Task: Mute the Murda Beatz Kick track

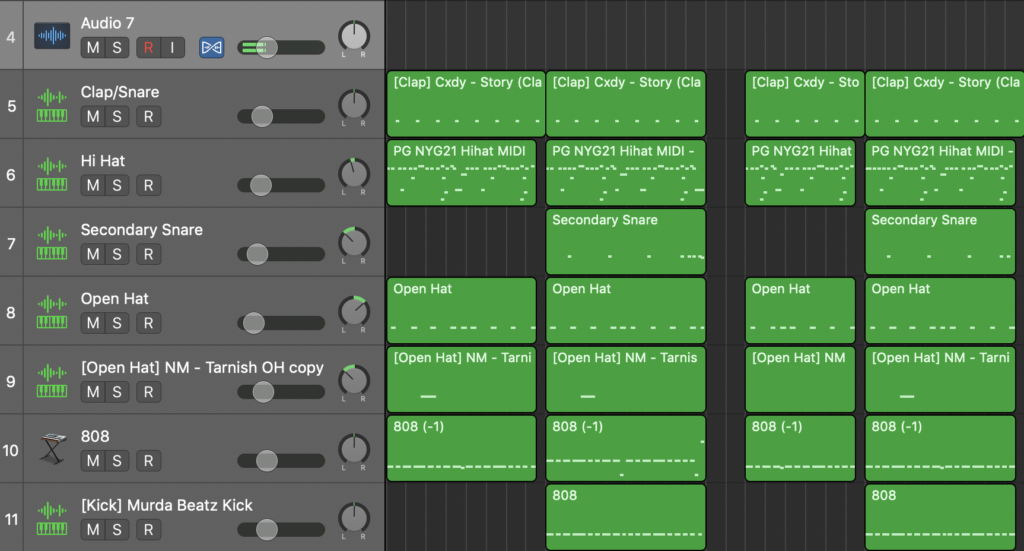Action: (93, 530)
